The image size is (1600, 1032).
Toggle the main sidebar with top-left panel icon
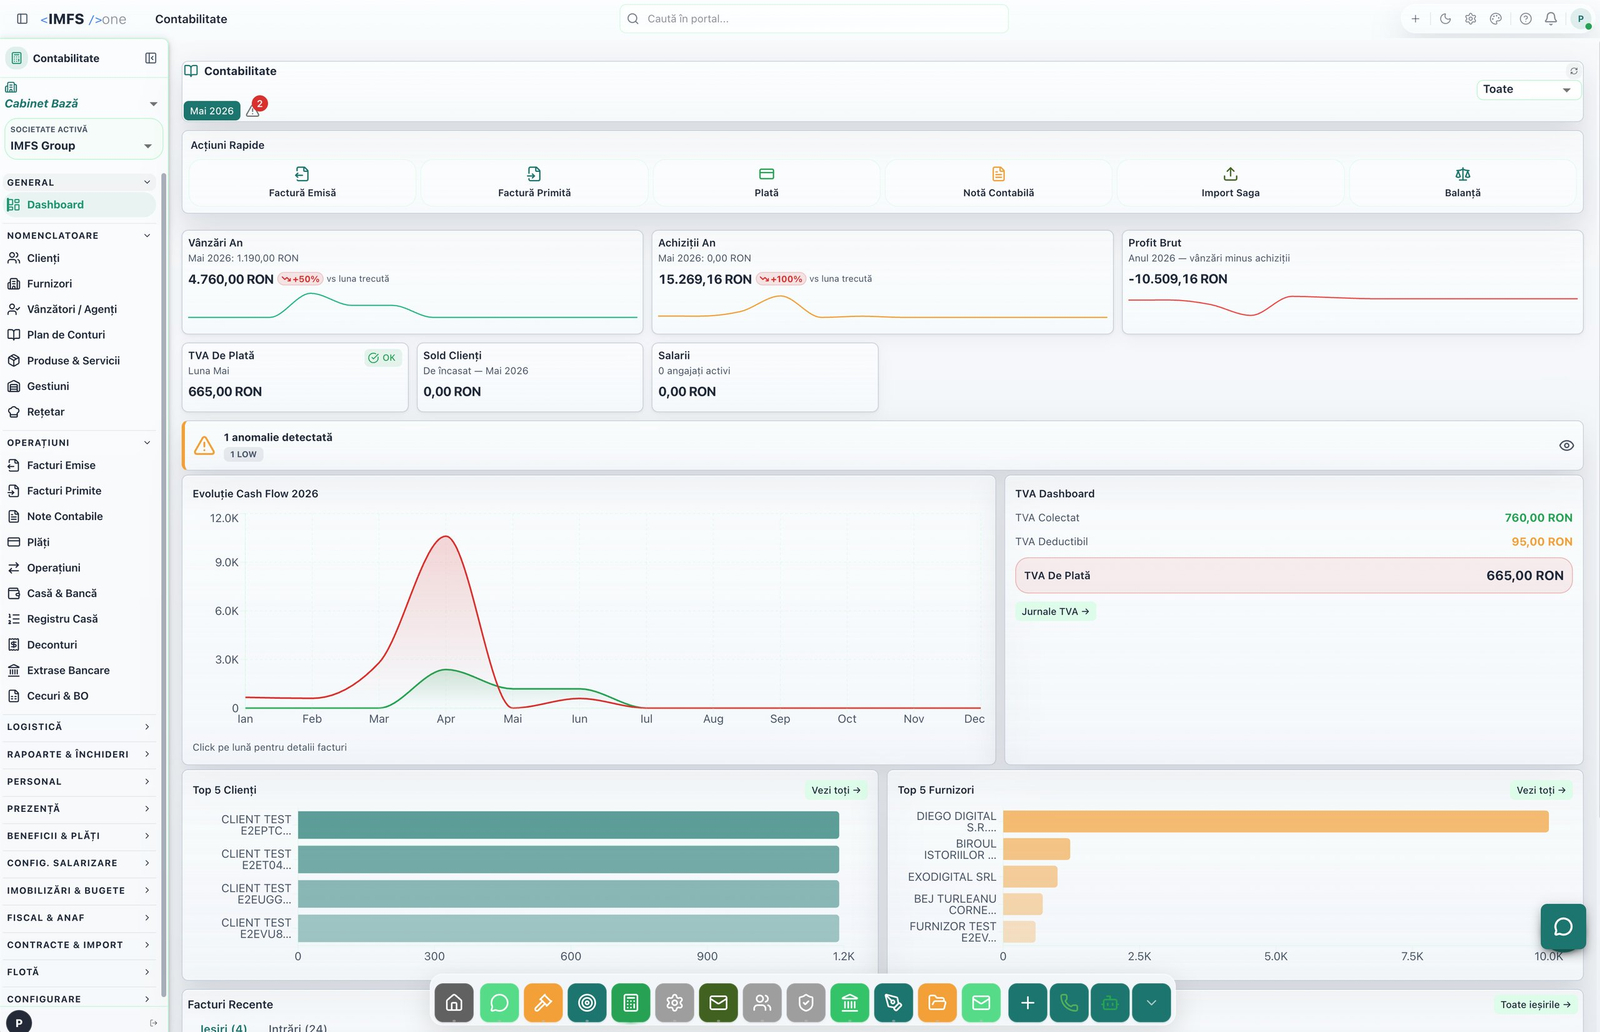tap(22, 19)
